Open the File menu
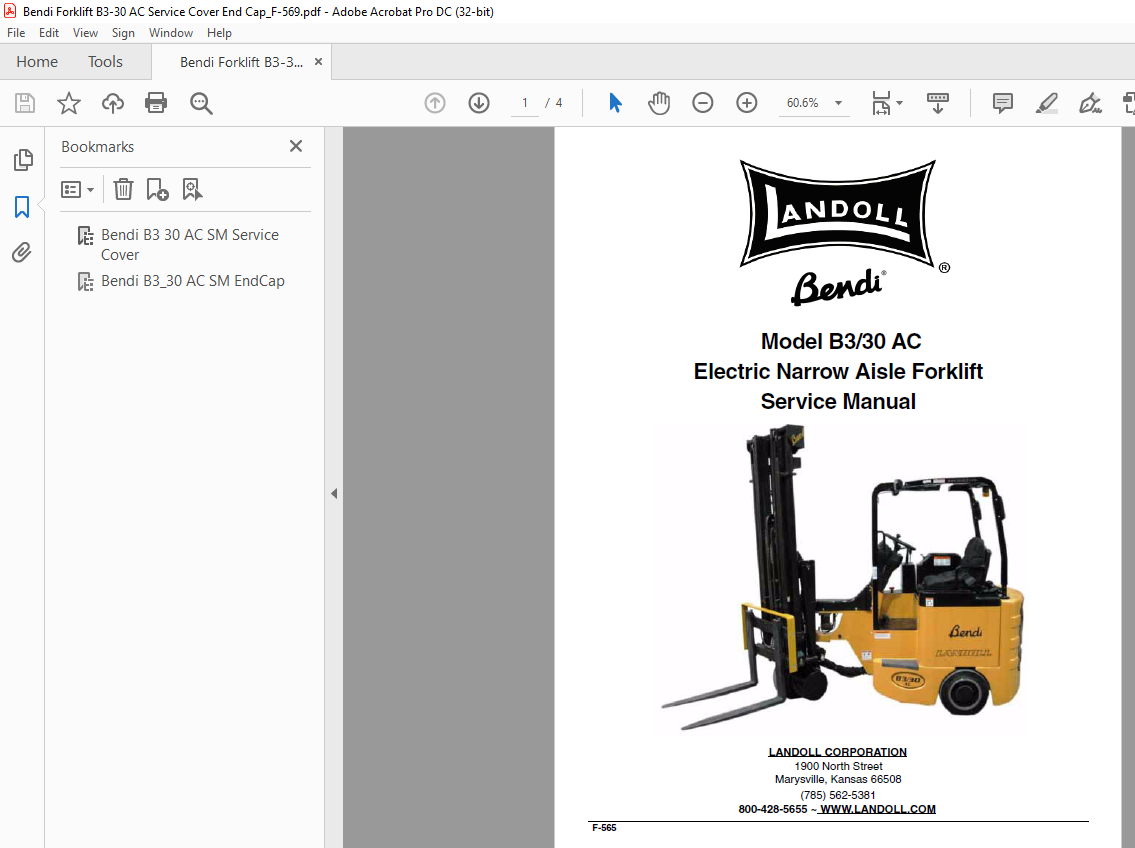This screenshot has height=848, width=1135. [16, 33]
